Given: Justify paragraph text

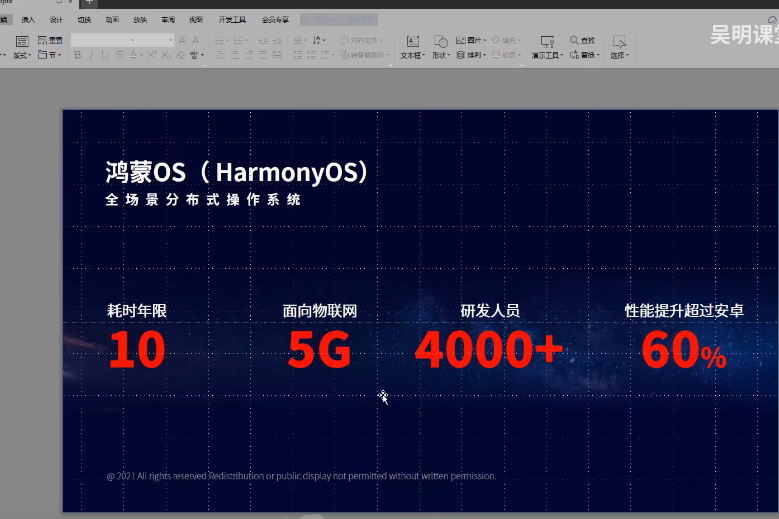Looking at the screenshot, I should [263, 55].
